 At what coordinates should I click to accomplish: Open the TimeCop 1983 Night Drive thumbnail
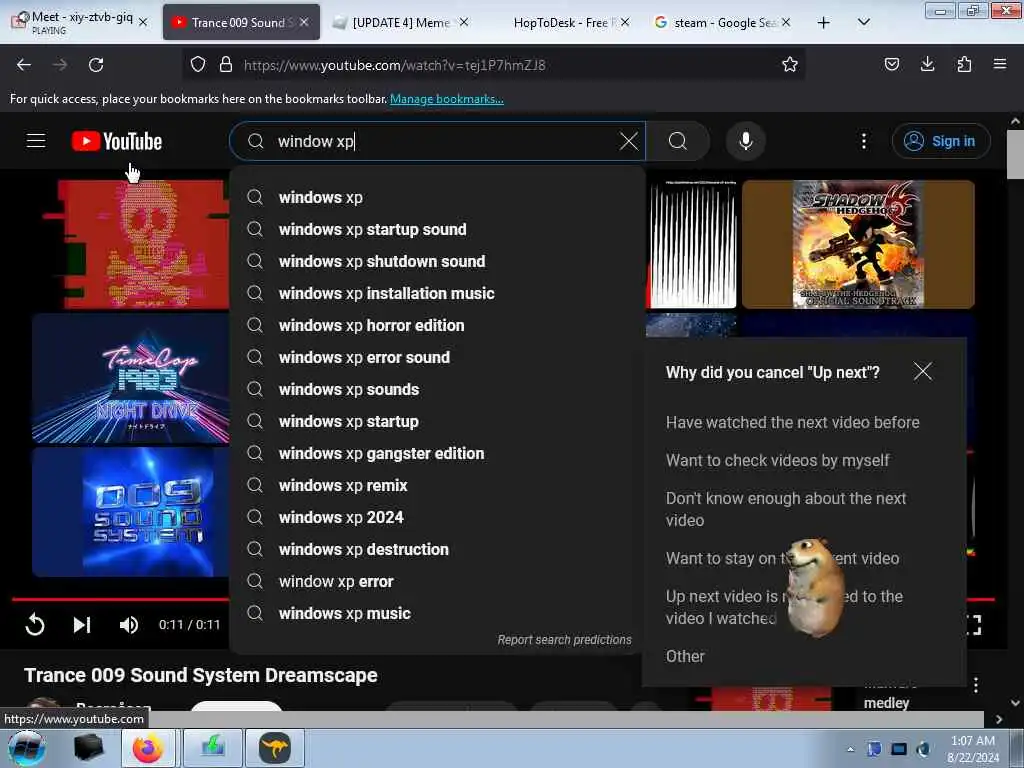pos(131,378)
